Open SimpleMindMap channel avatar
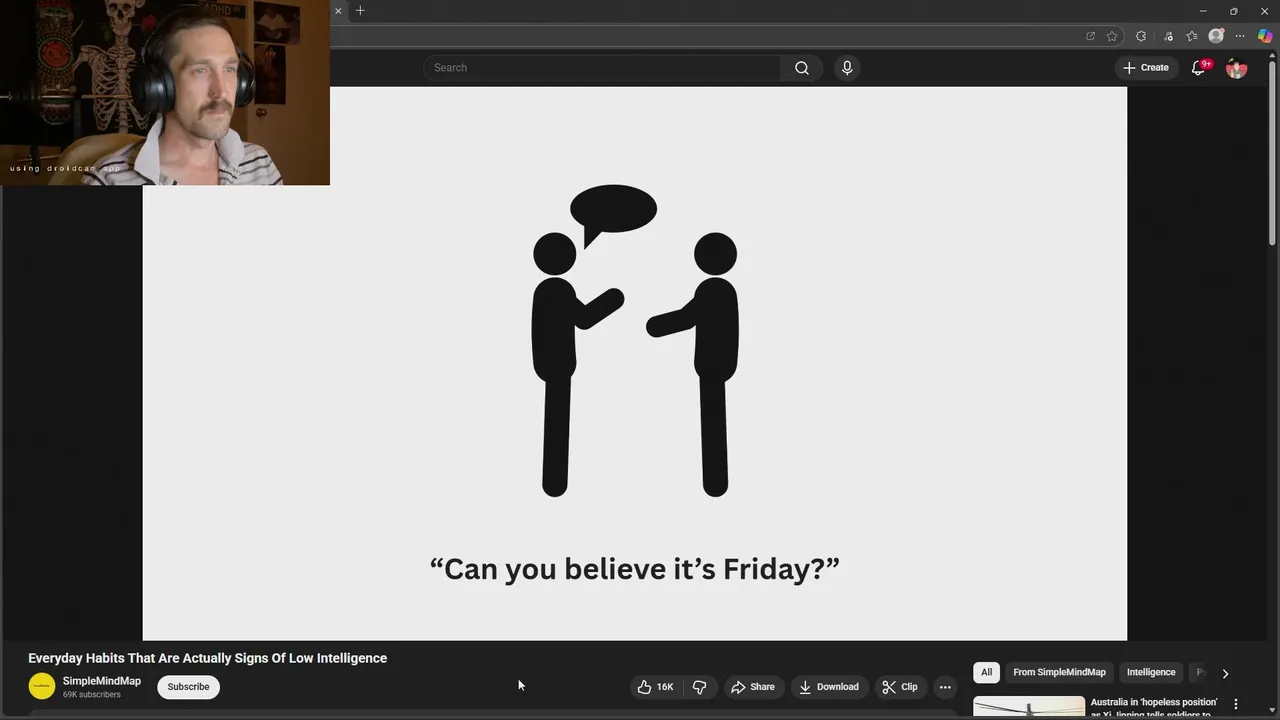The width and height of the screenshot is (1280, 720). [42, 686]
